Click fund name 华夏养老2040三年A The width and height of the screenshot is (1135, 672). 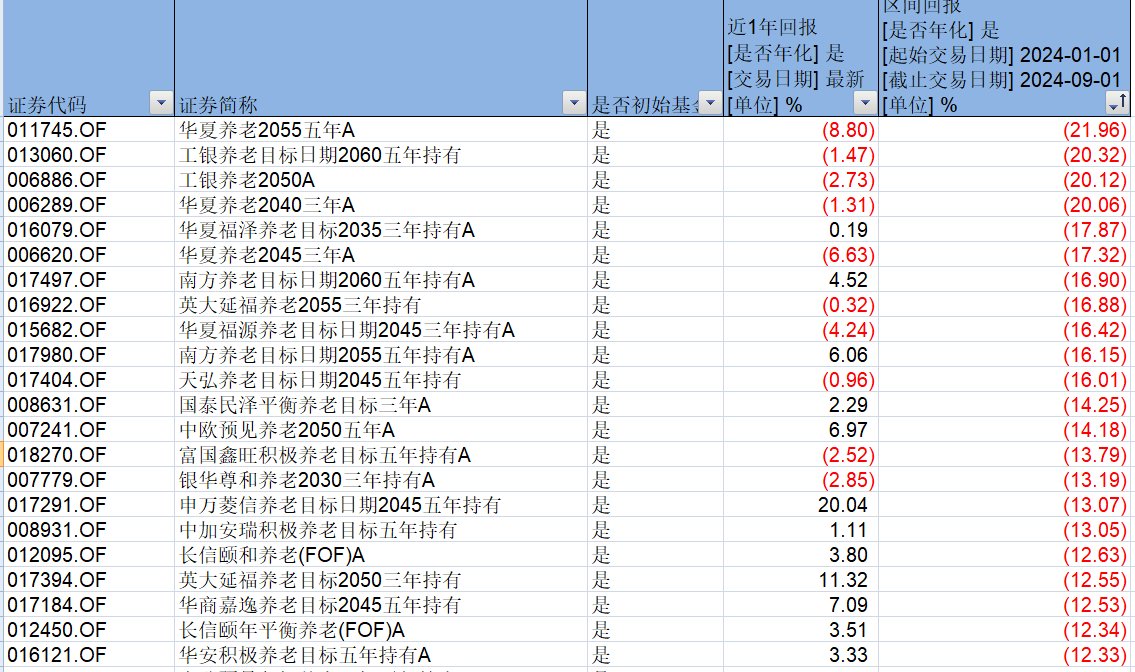(x=267, y=205)
